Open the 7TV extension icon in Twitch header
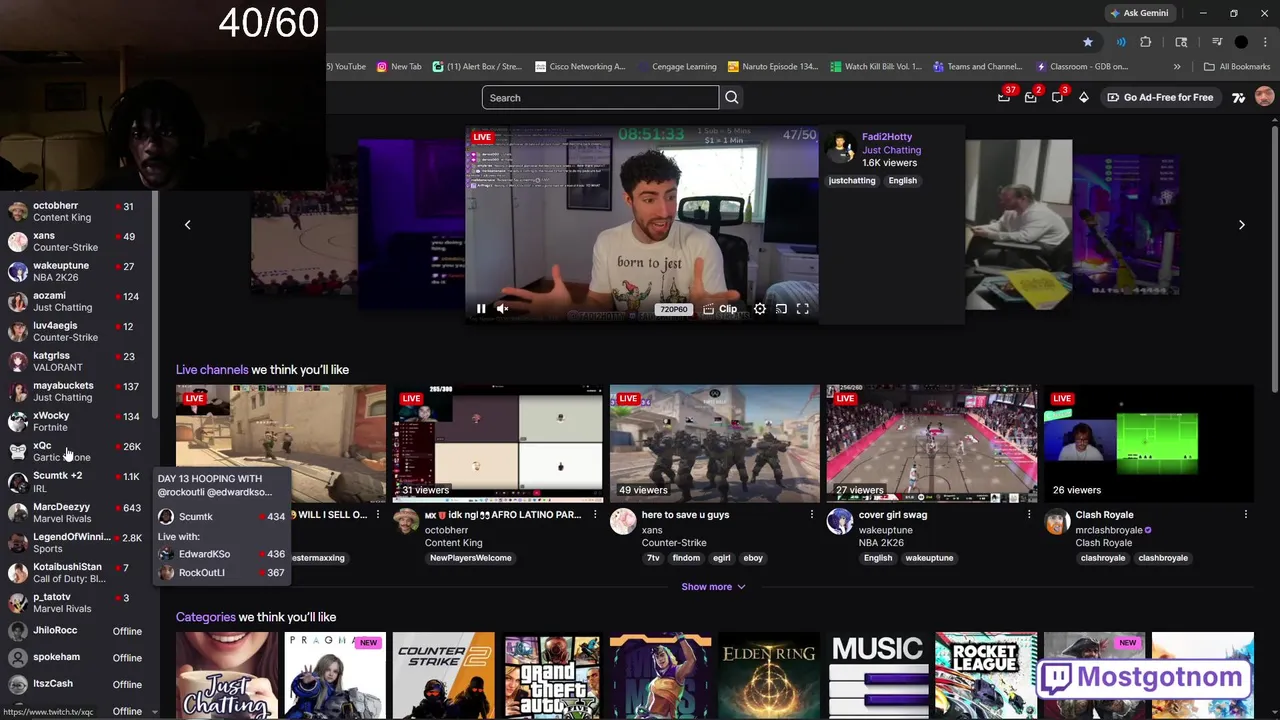Viewport: 1280px width, 720px height. 1238,97
